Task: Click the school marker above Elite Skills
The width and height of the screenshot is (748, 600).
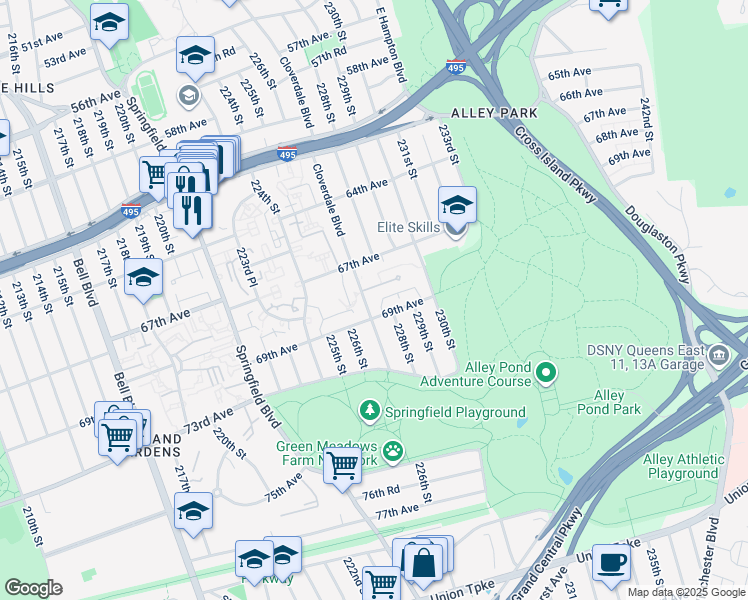Action: pos(457,205)
